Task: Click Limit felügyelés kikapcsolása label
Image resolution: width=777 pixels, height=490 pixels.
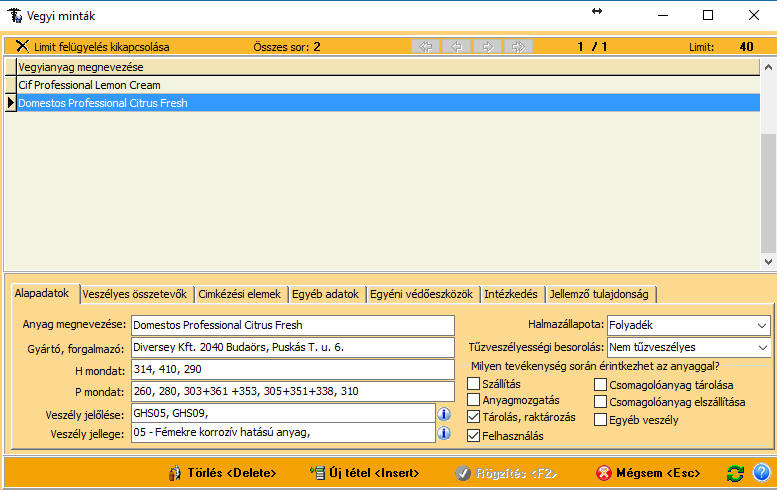Action: [x=102, y=47]
